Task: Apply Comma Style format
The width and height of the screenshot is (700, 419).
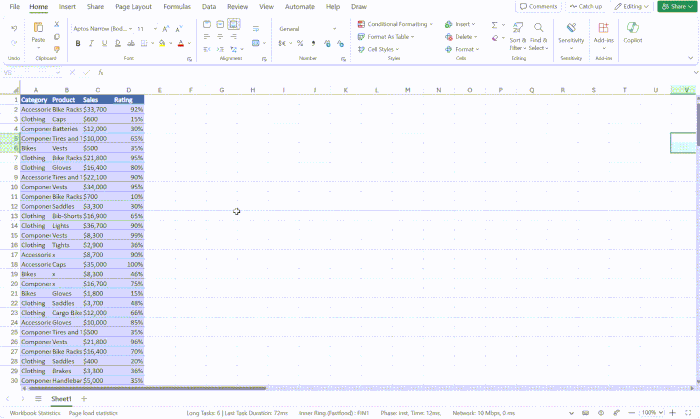Action: [313, 43]
